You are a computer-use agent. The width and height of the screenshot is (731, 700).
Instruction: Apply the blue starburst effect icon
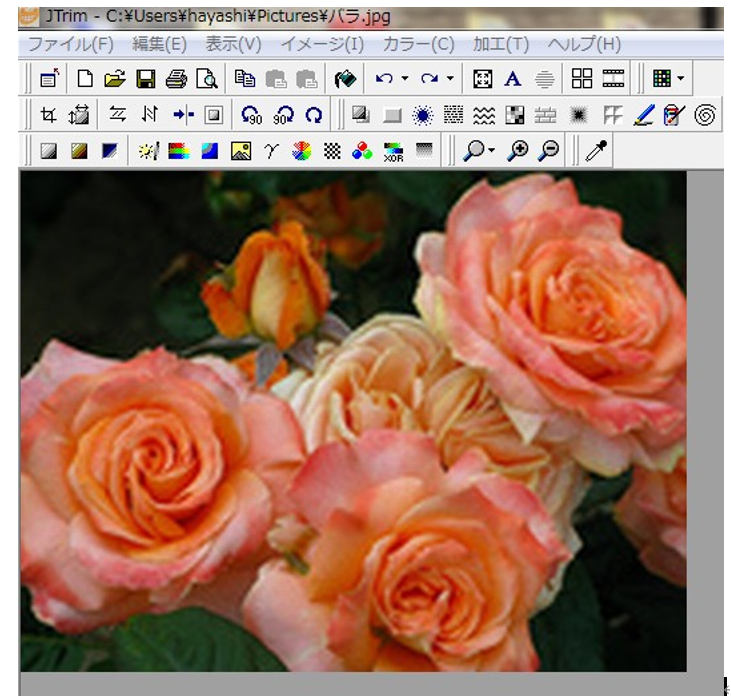[x=423, y=115]
